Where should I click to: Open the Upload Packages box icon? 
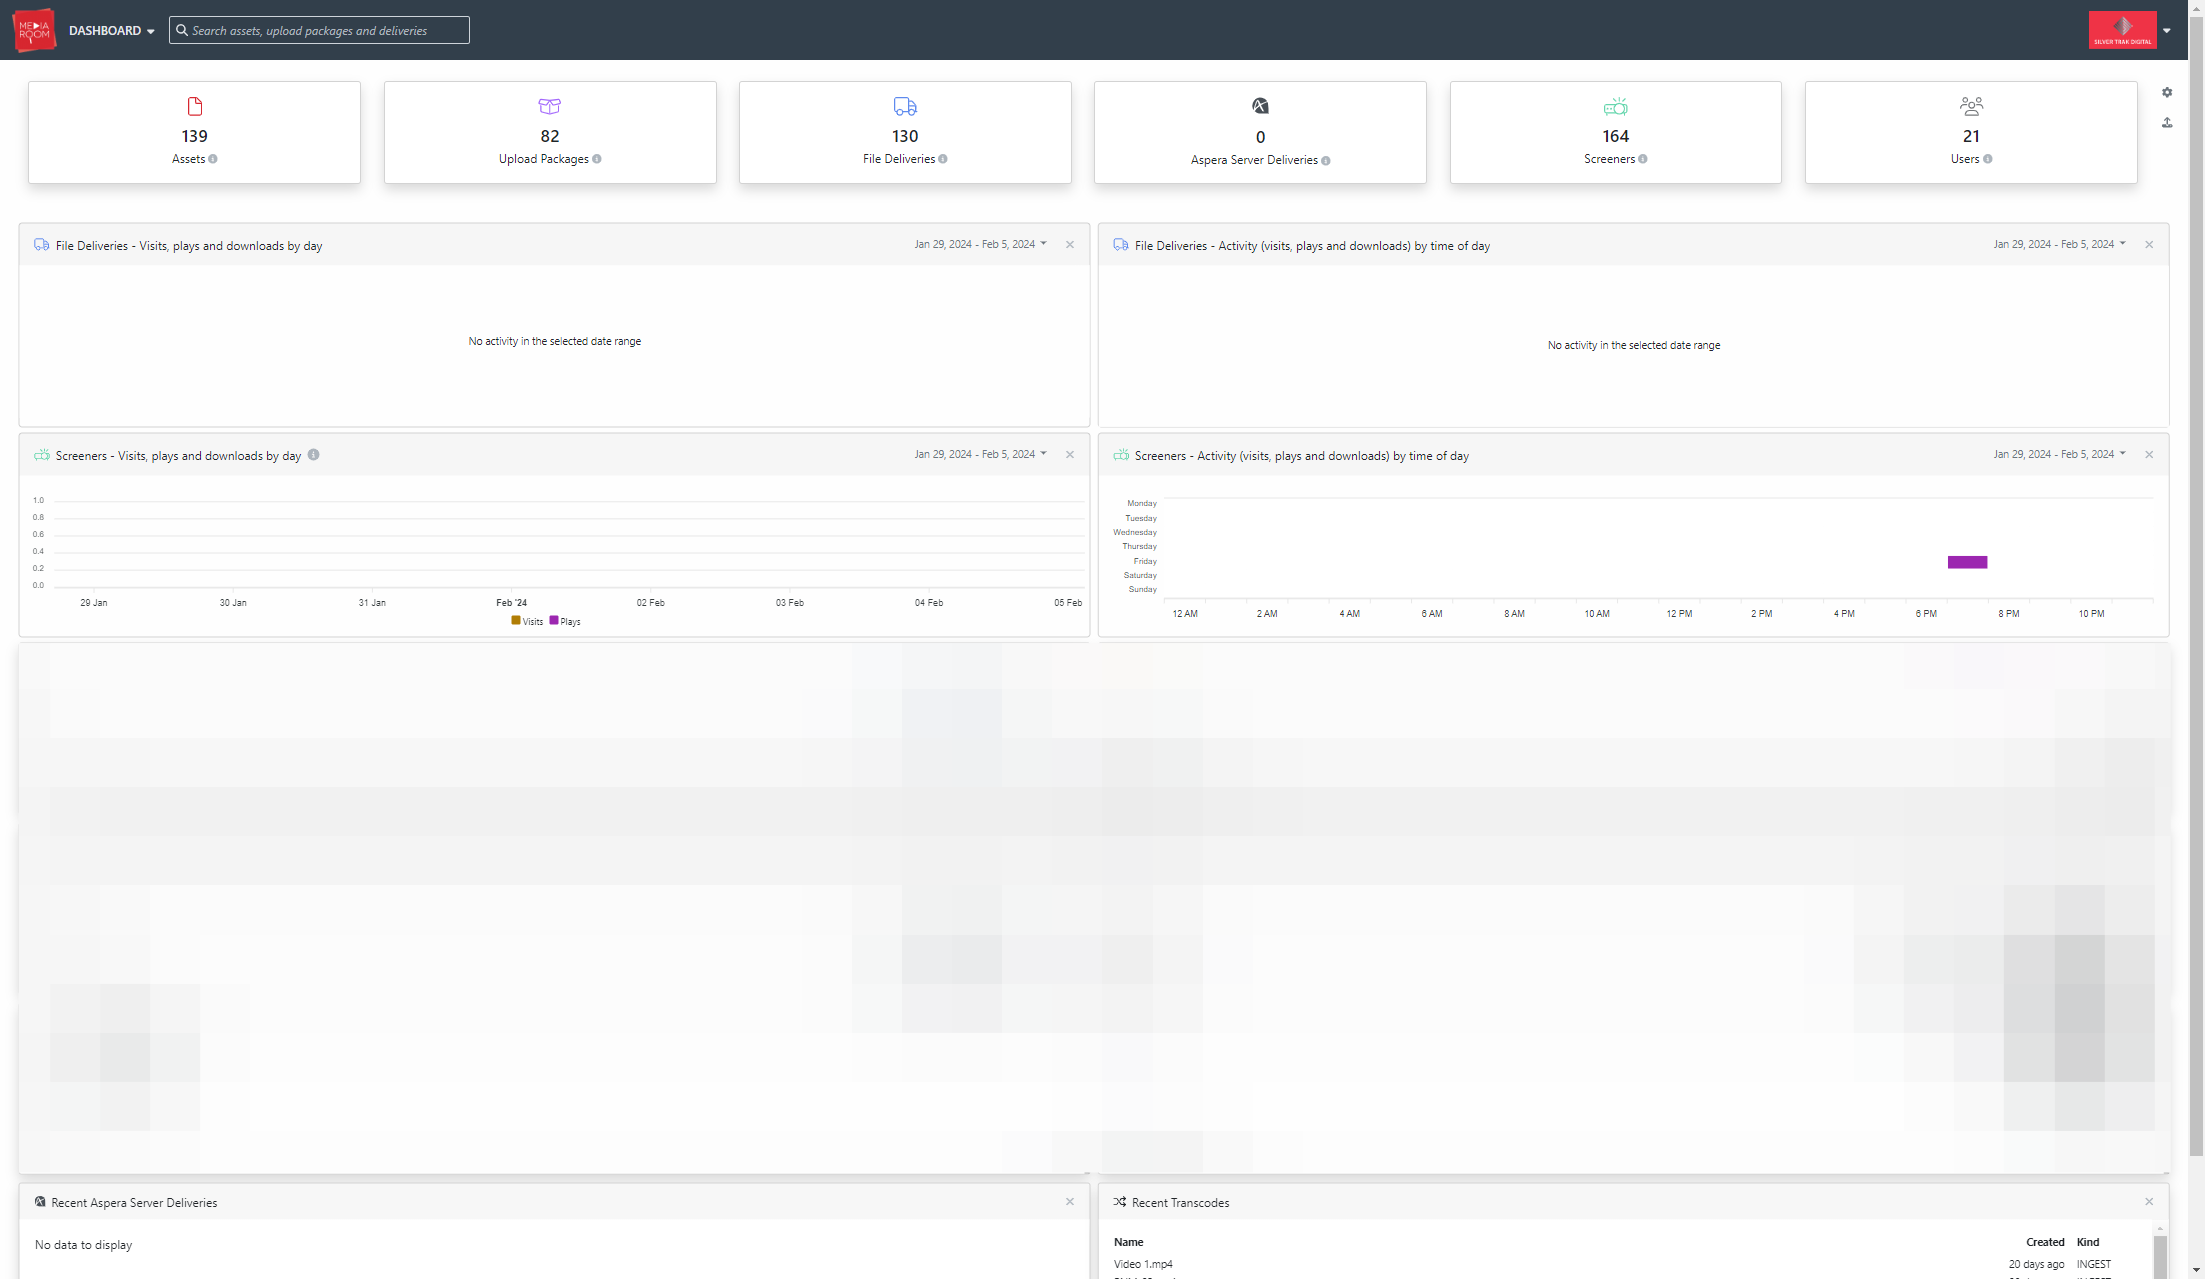tap(550, 106)
